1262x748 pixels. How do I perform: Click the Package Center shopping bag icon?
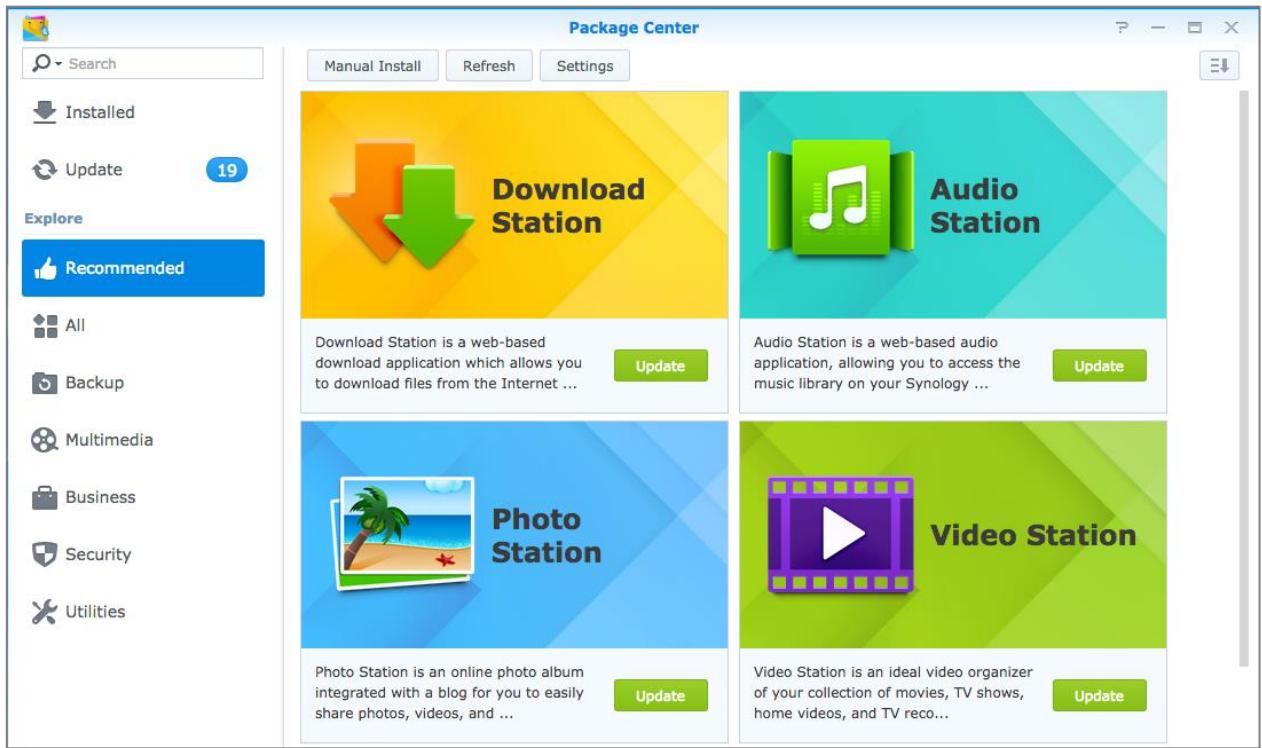coord(37,27)
